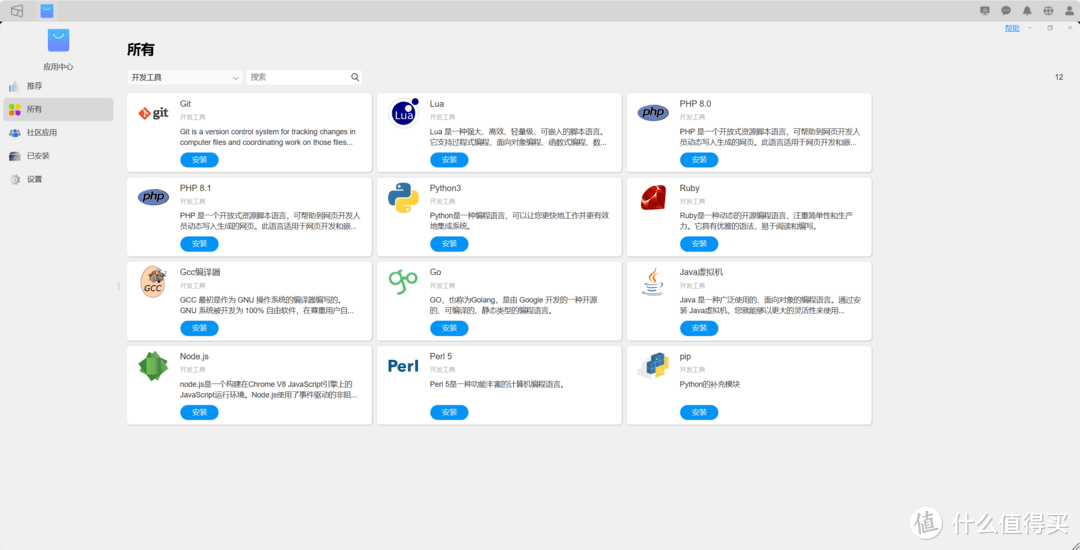Image resolution: width=1080 pixels, height=550 pixels.
Task: Install Ruby
Action: [698, 244]
